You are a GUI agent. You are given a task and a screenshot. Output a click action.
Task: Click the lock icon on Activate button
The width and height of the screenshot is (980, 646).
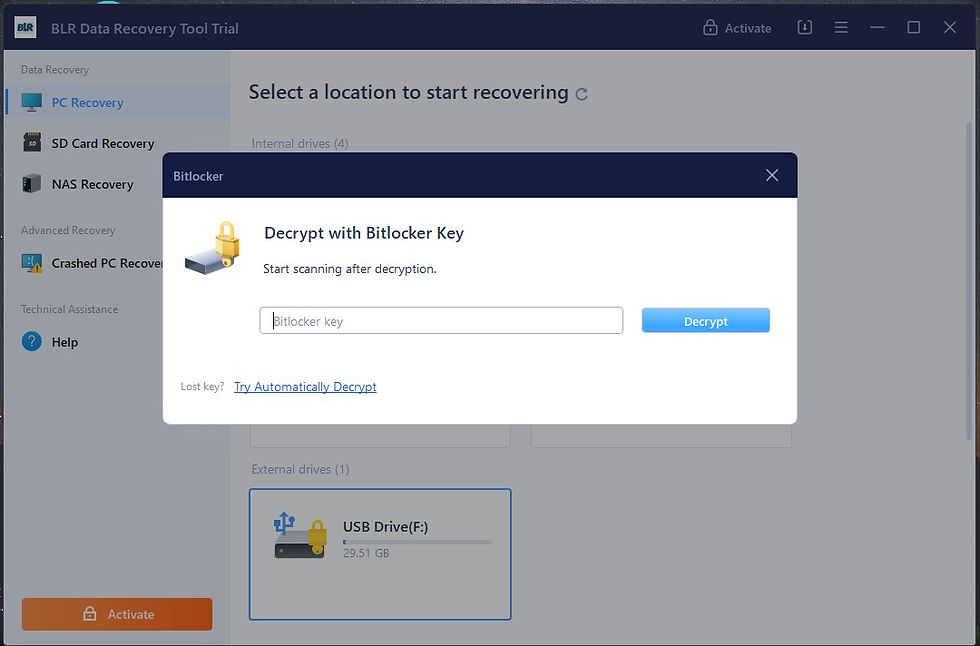(90, 614)
